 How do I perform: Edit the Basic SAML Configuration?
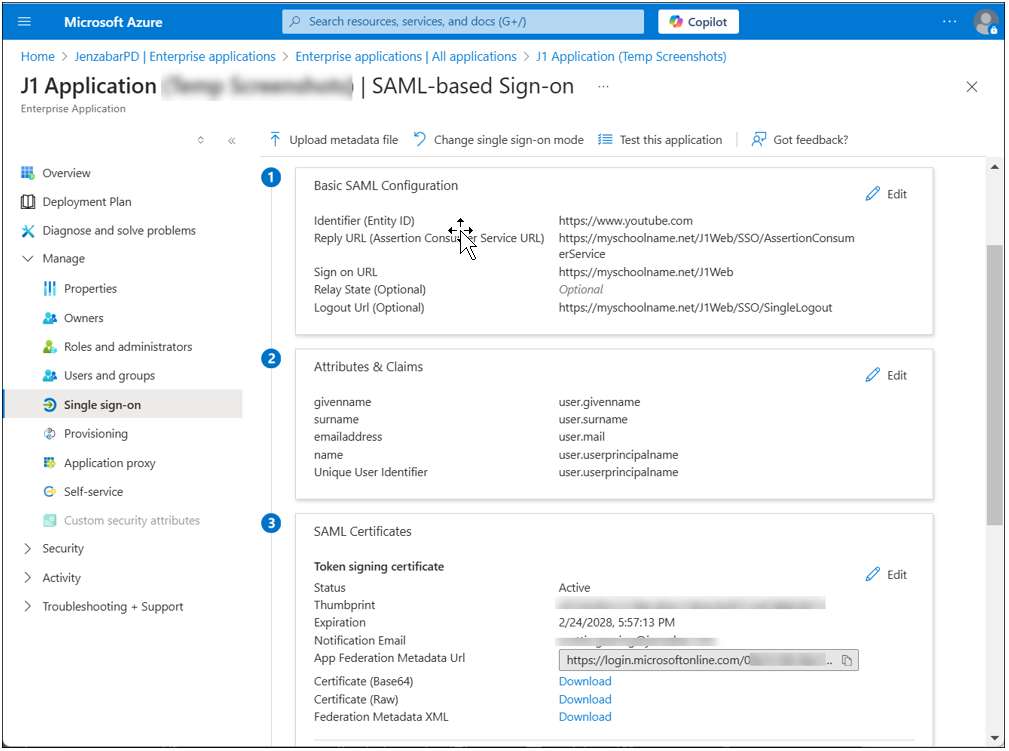[887, 194]
